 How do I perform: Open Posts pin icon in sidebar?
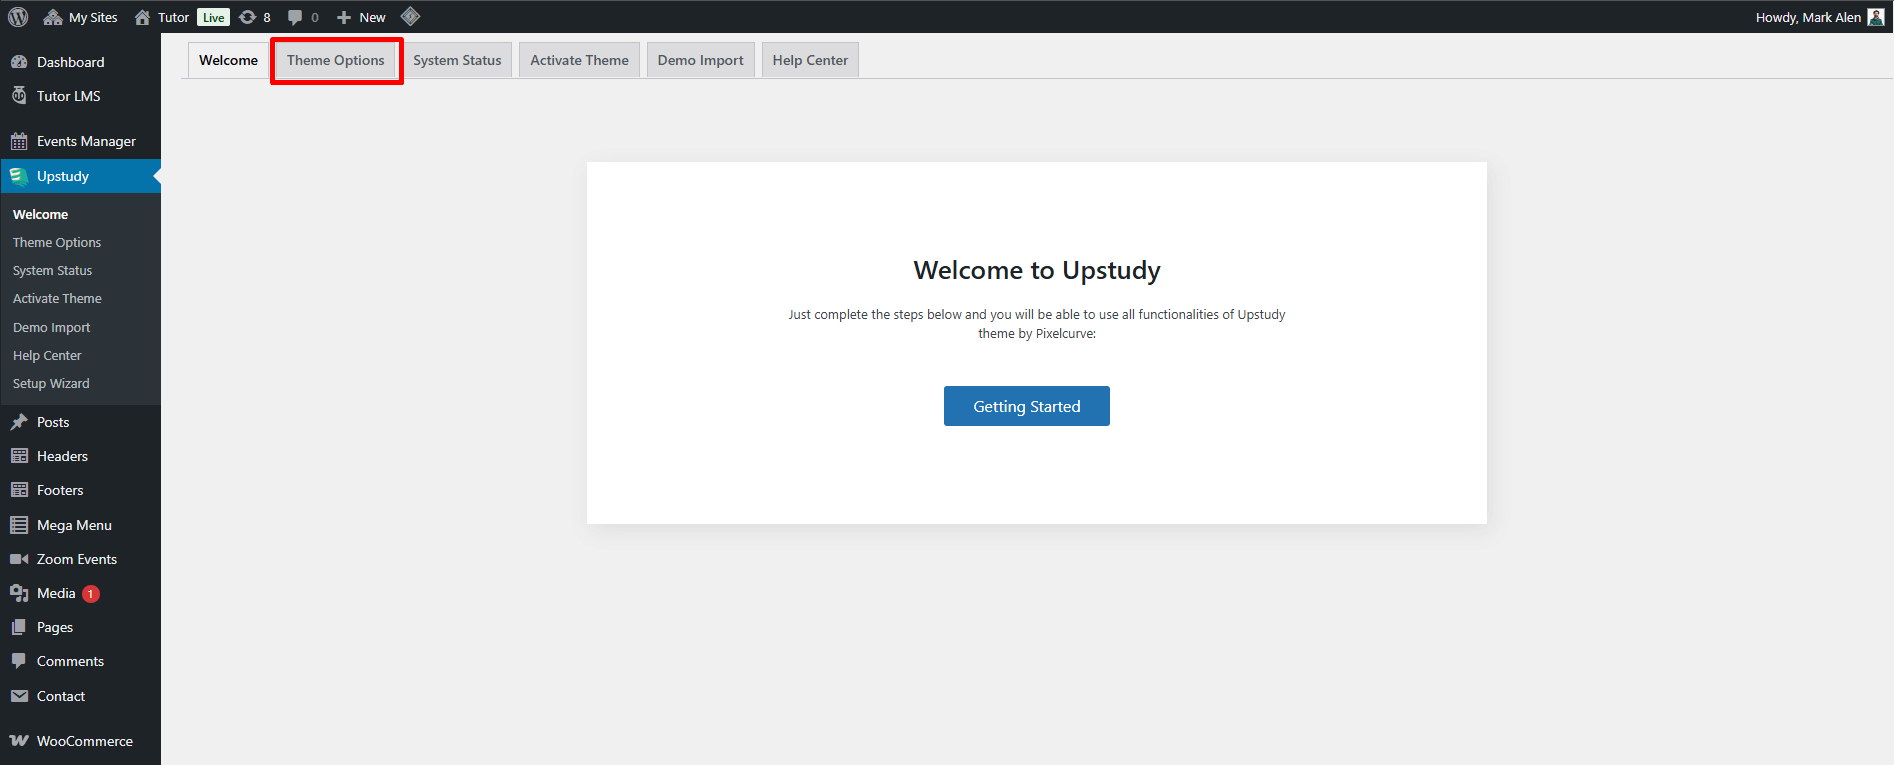(x=19, y=422)
